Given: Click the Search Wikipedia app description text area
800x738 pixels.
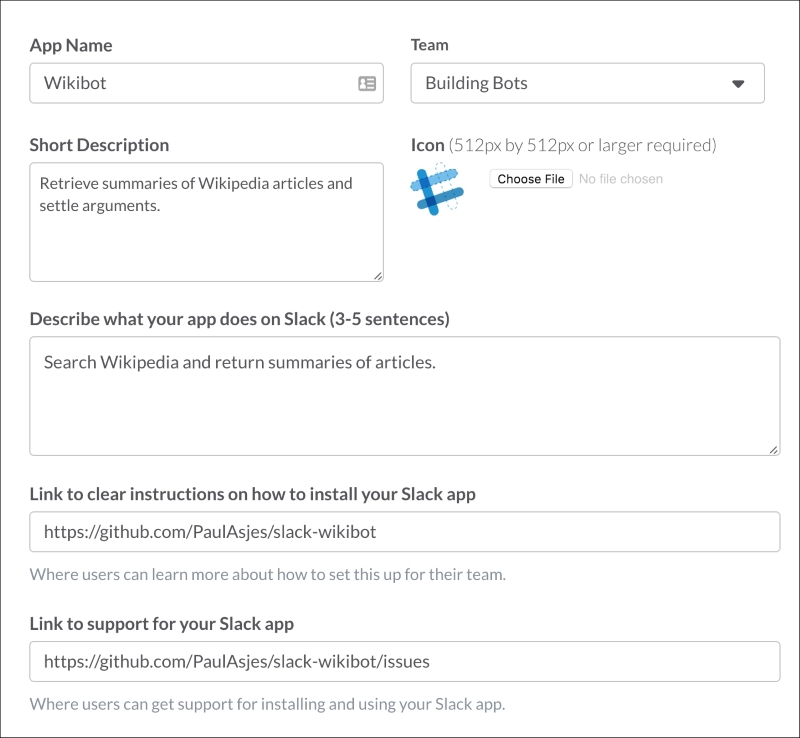Looking at the screenshot, I should 405,396.
